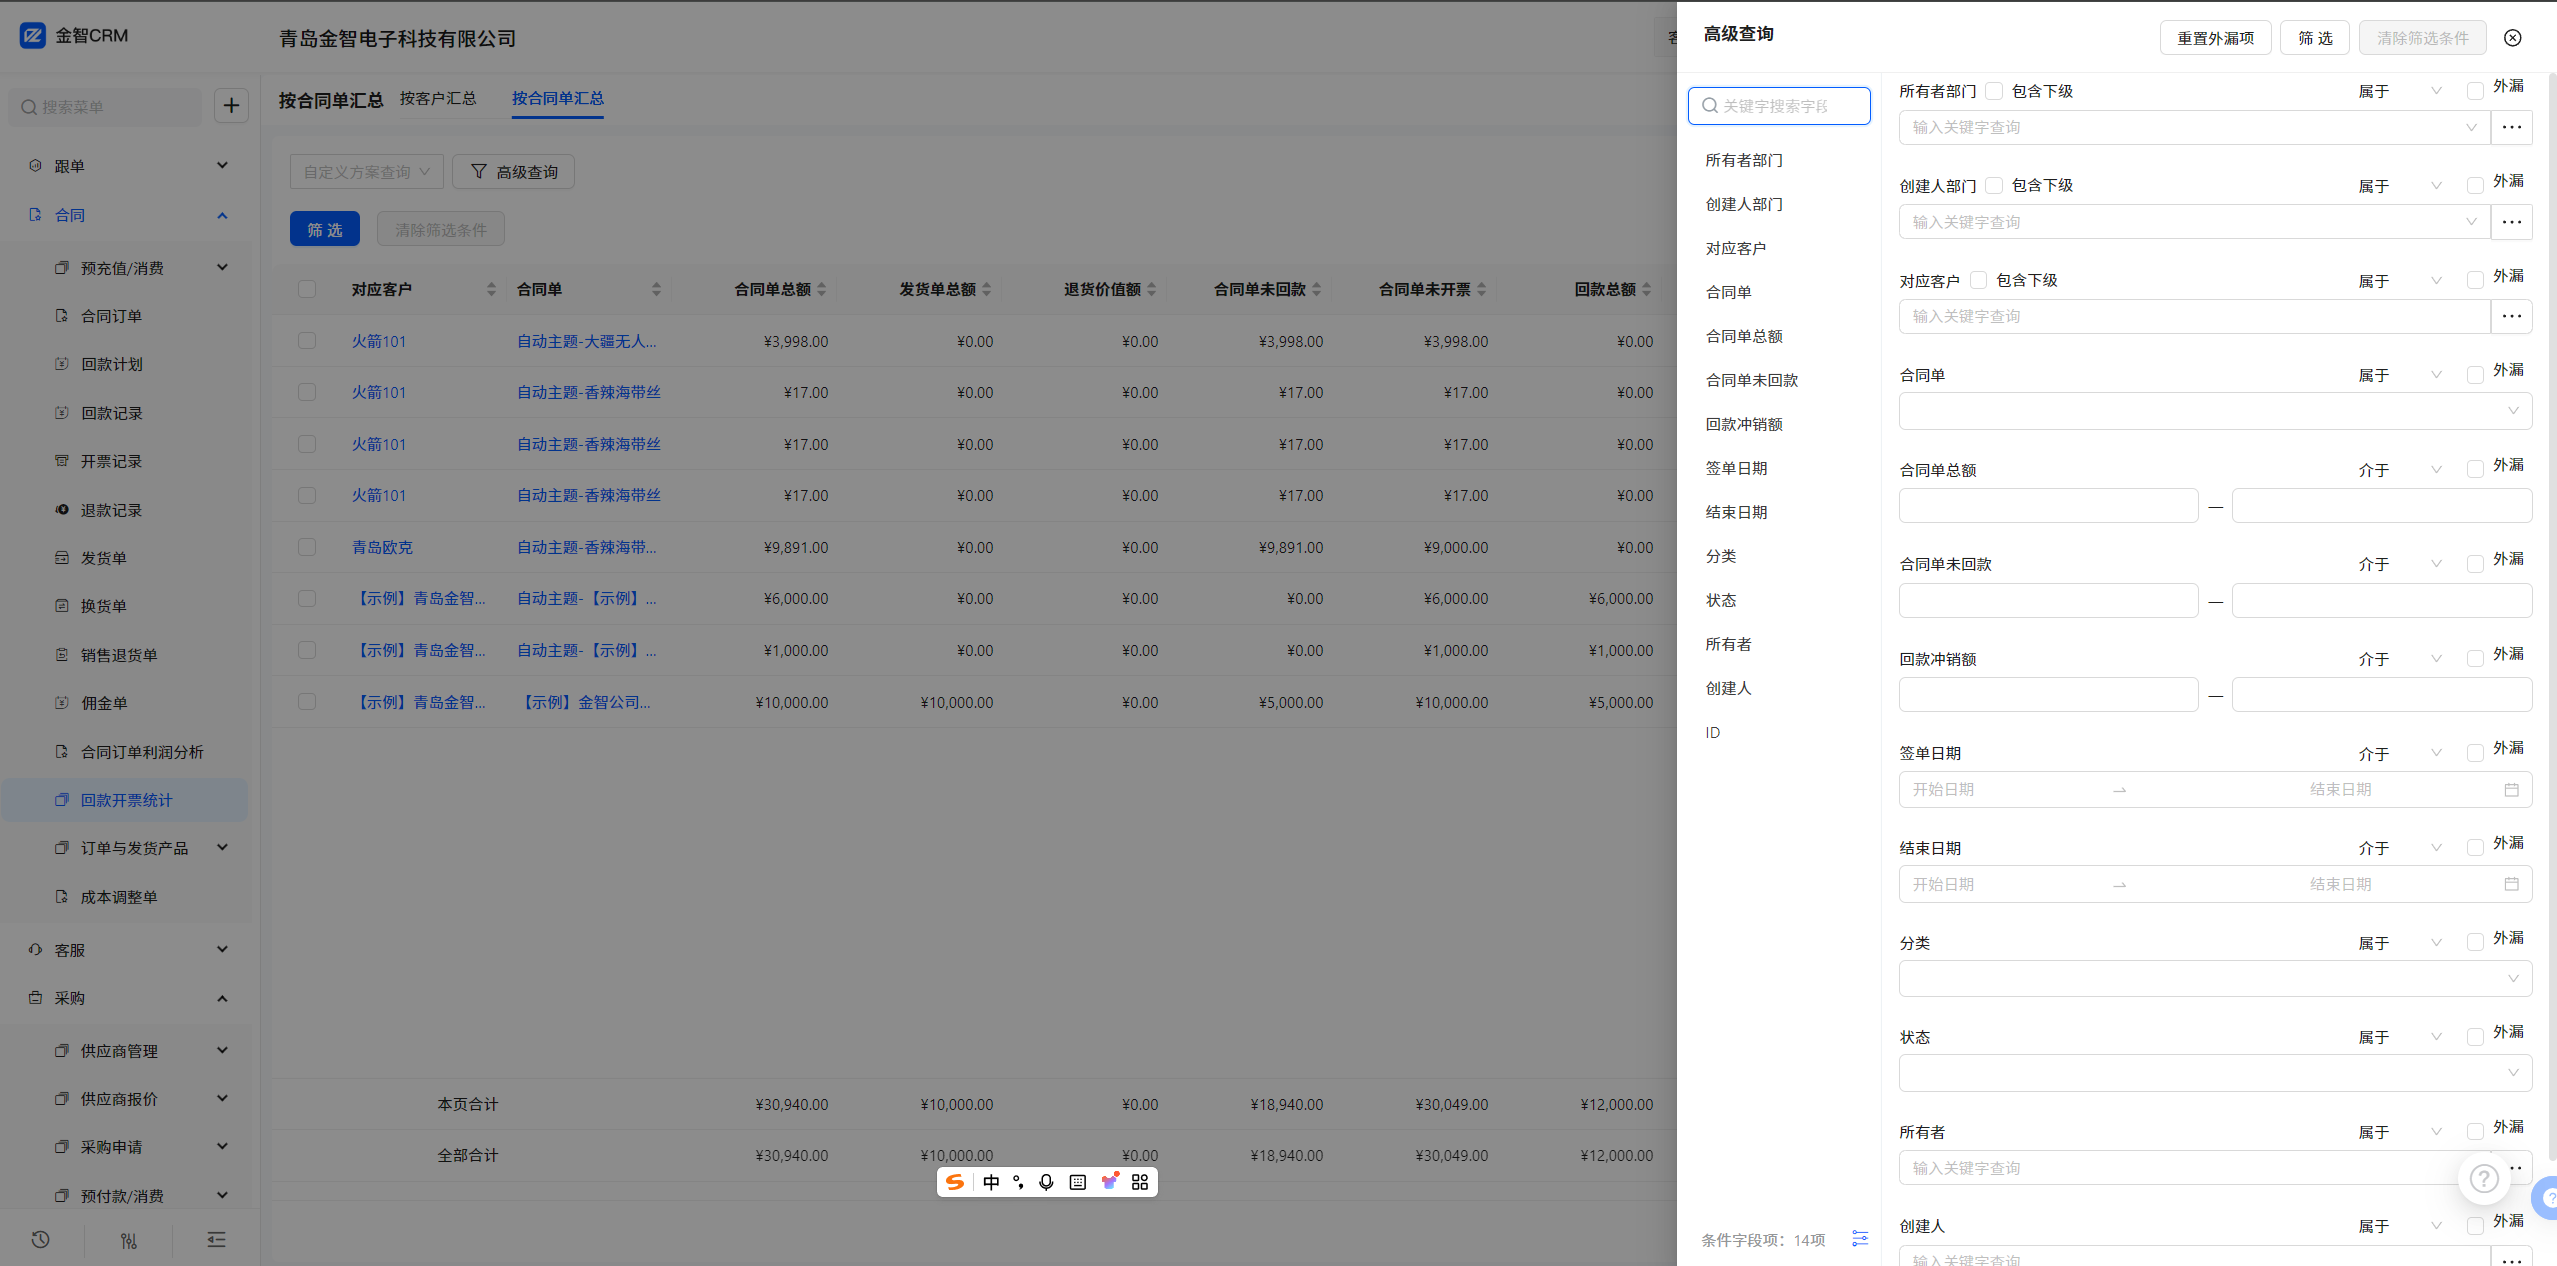Check 包含下级 for 所有者部门

[x=1994, y=91]
